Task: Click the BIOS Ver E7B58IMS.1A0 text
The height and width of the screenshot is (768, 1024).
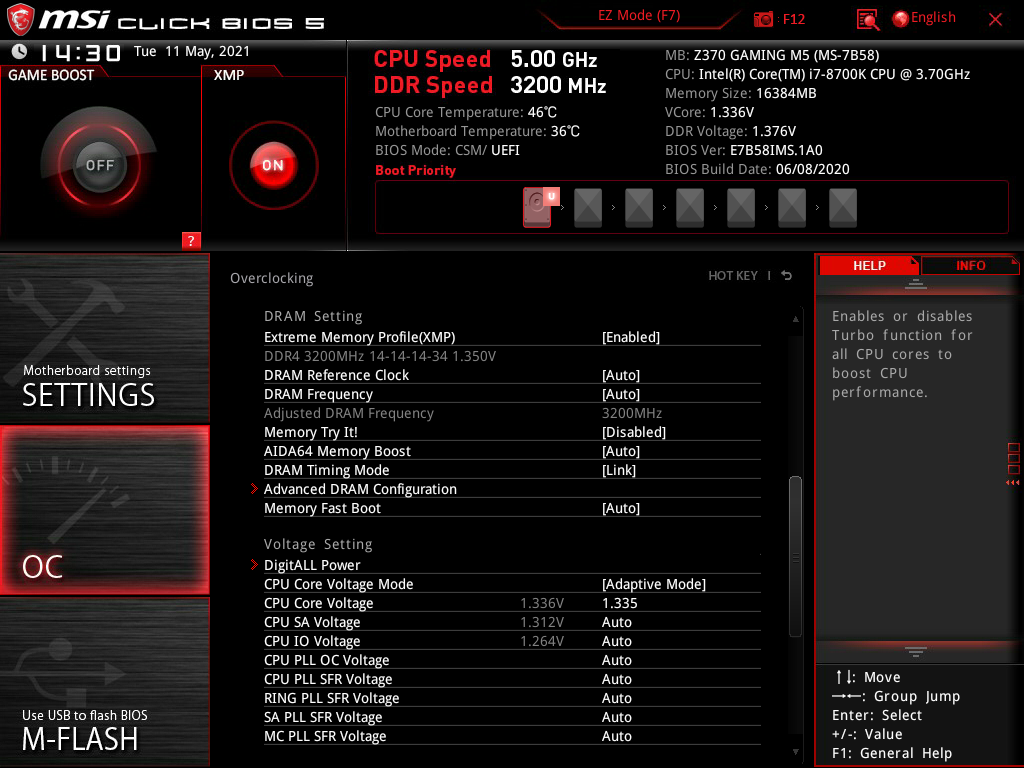Action: pos(743,150)
